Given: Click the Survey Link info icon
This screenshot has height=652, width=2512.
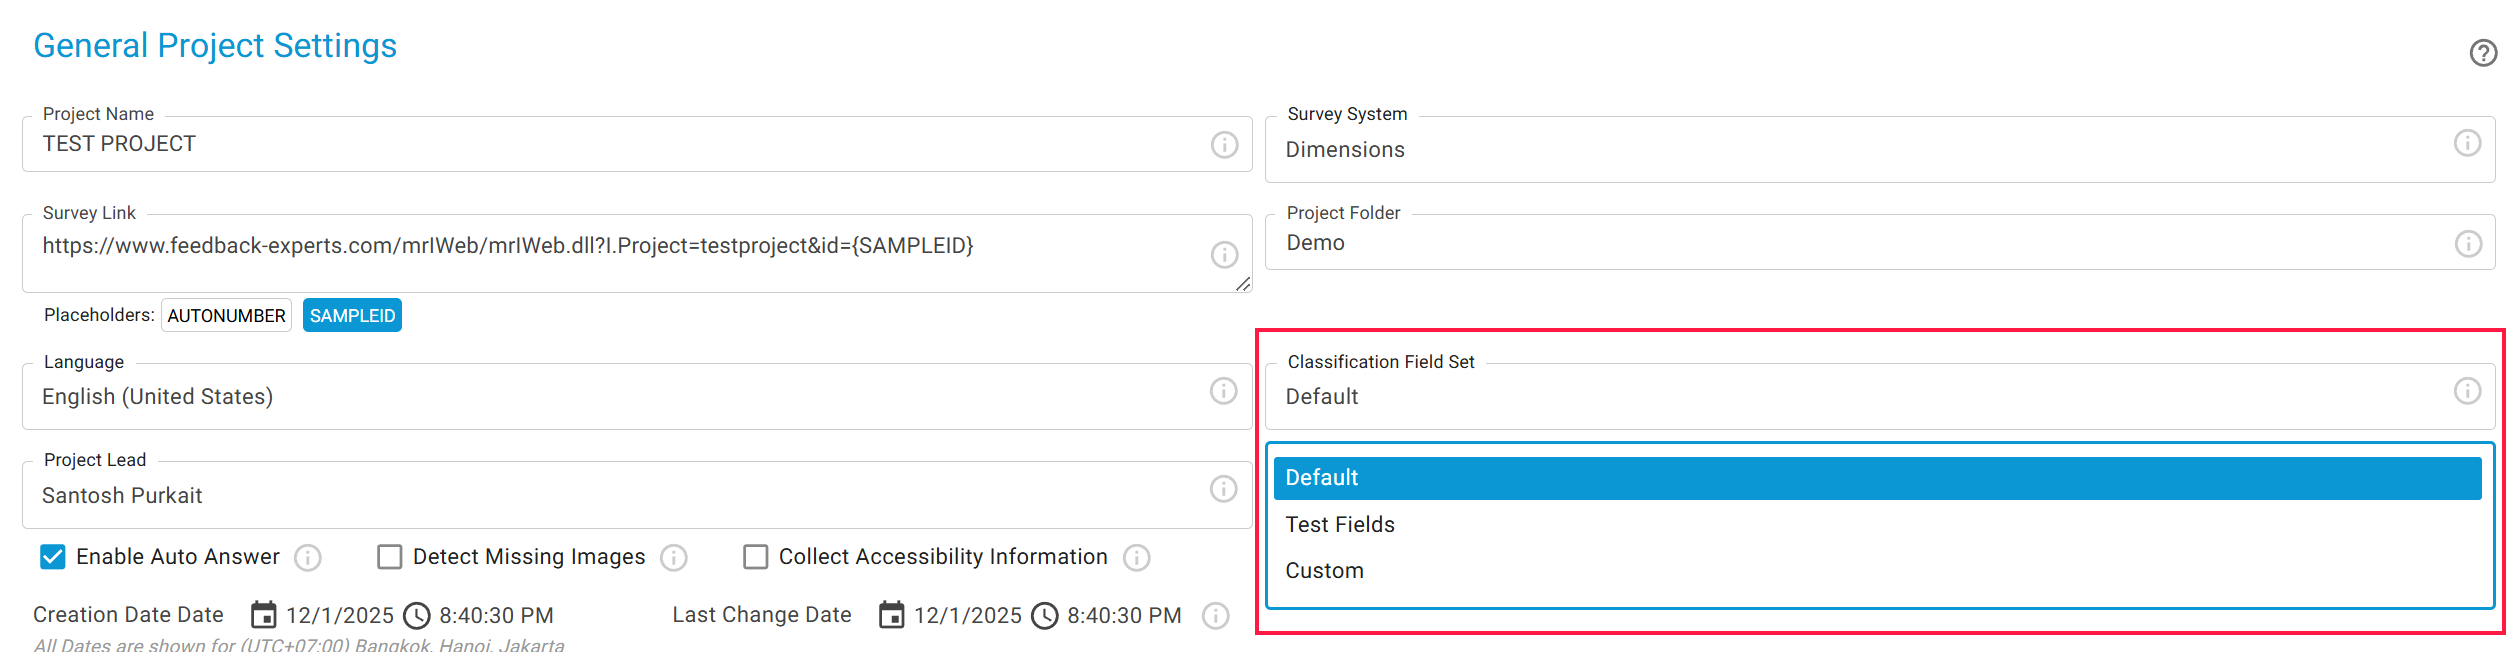Looking at the screenshot, I should click(1224, 255).
